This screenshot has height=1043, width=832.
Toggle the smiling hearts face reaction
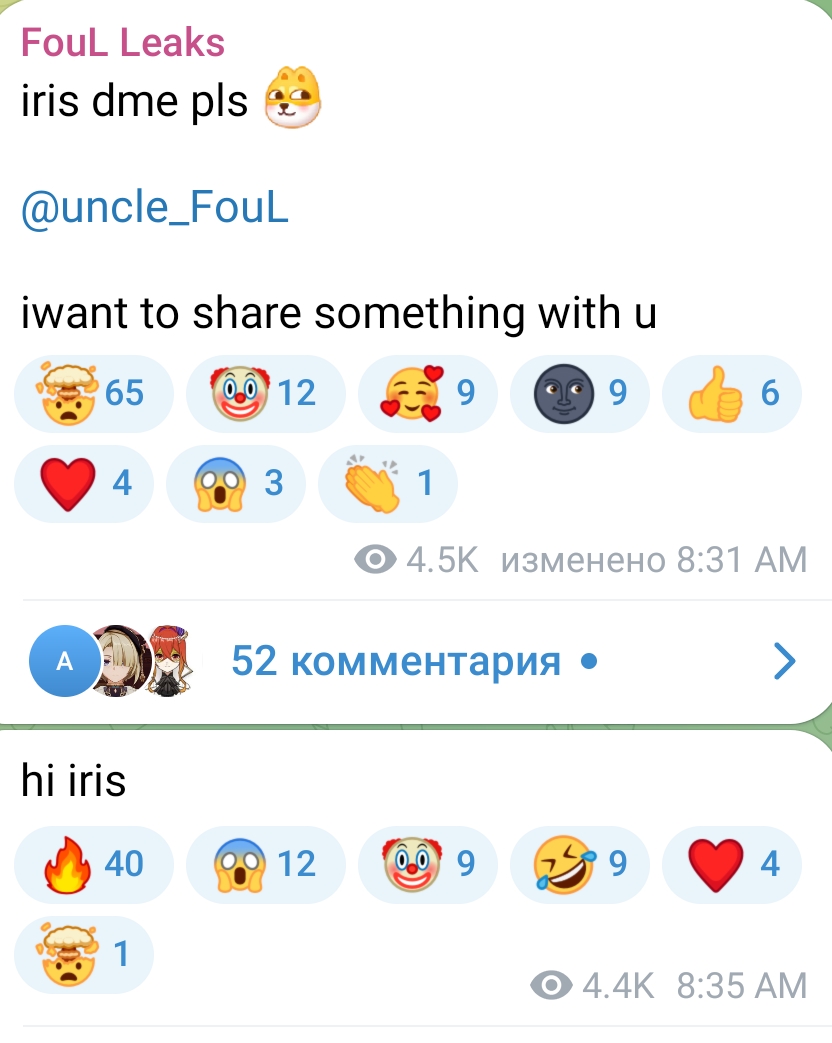click(x=426, y=392)
